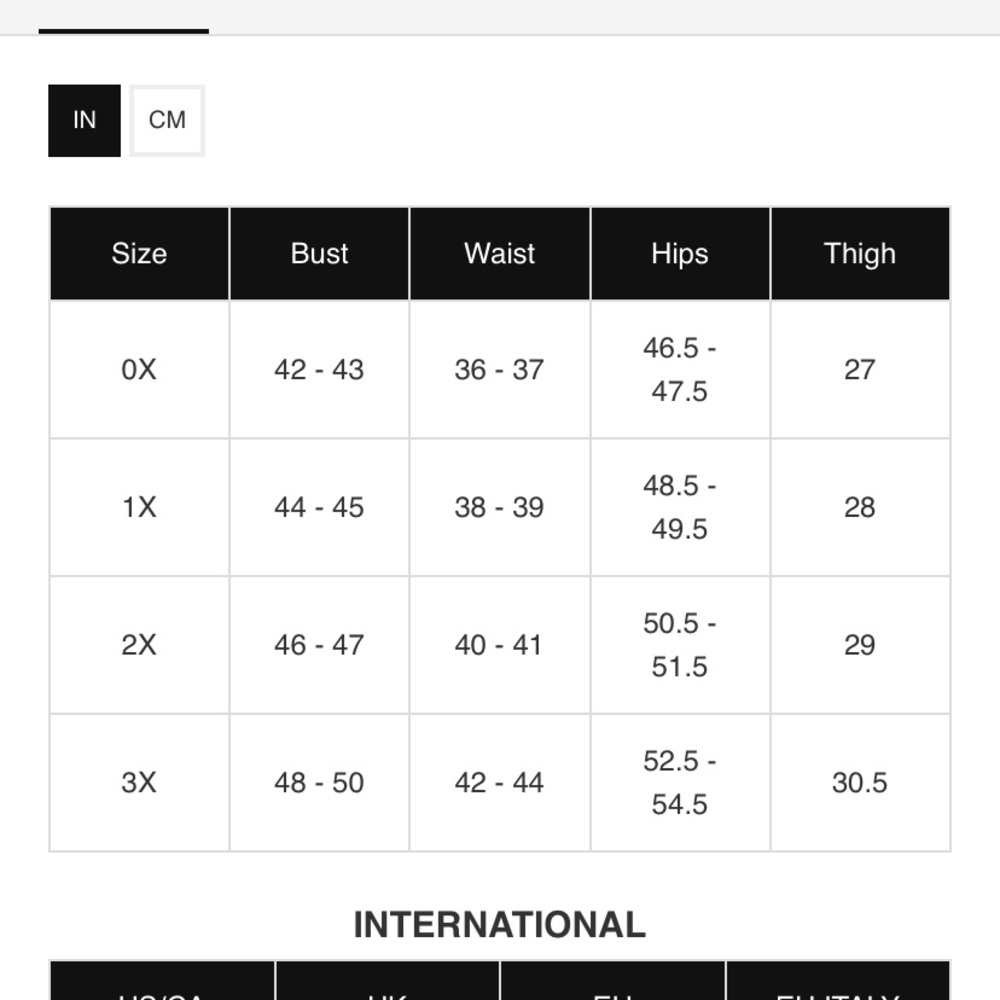Click the Size column header
Screen dimensions: 1000x1000
coord(139,253)
